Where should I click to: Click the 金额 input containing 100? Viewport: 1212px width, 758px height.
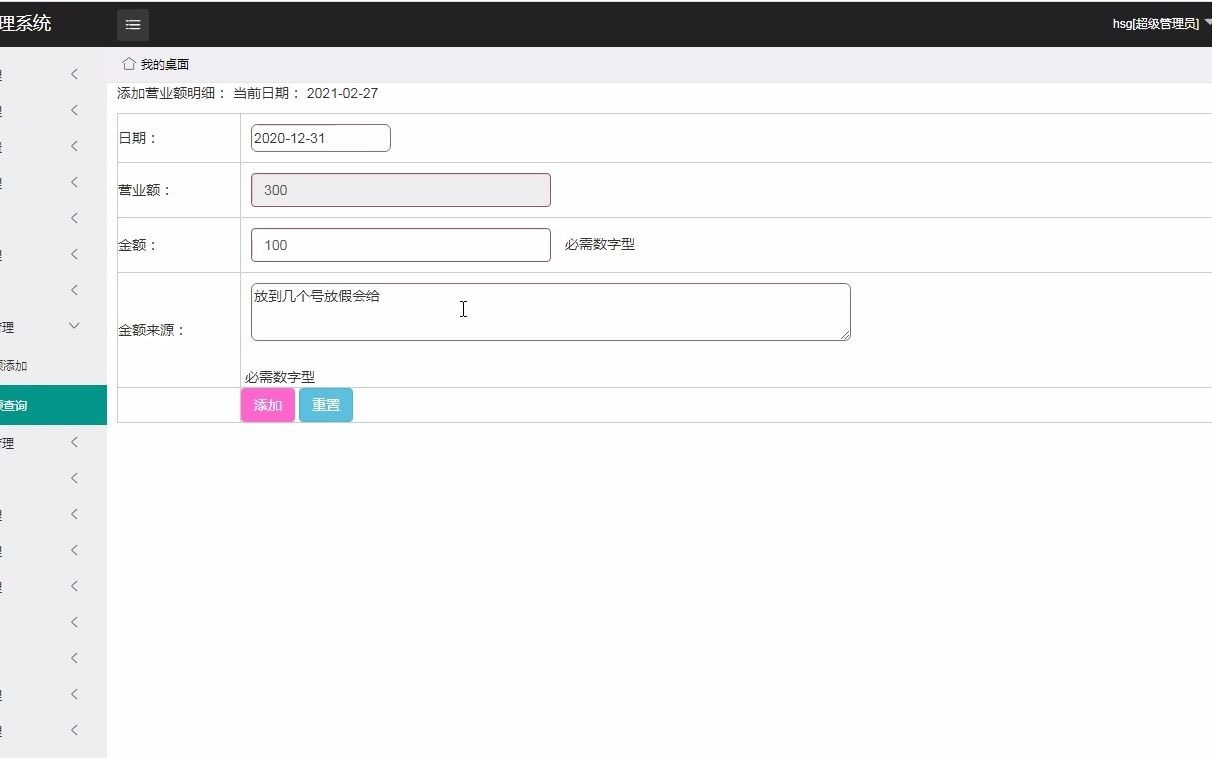400,245
